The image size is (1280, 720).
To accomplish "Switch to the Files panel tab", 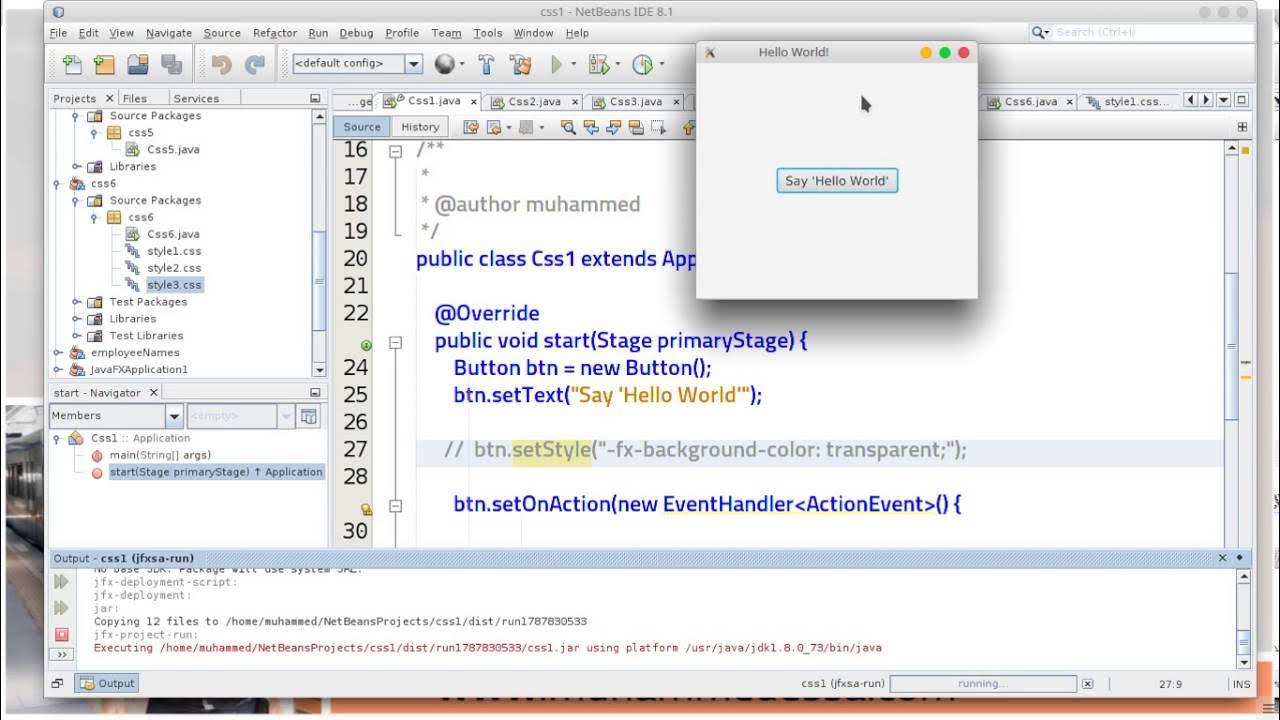I will pos(134,98).
